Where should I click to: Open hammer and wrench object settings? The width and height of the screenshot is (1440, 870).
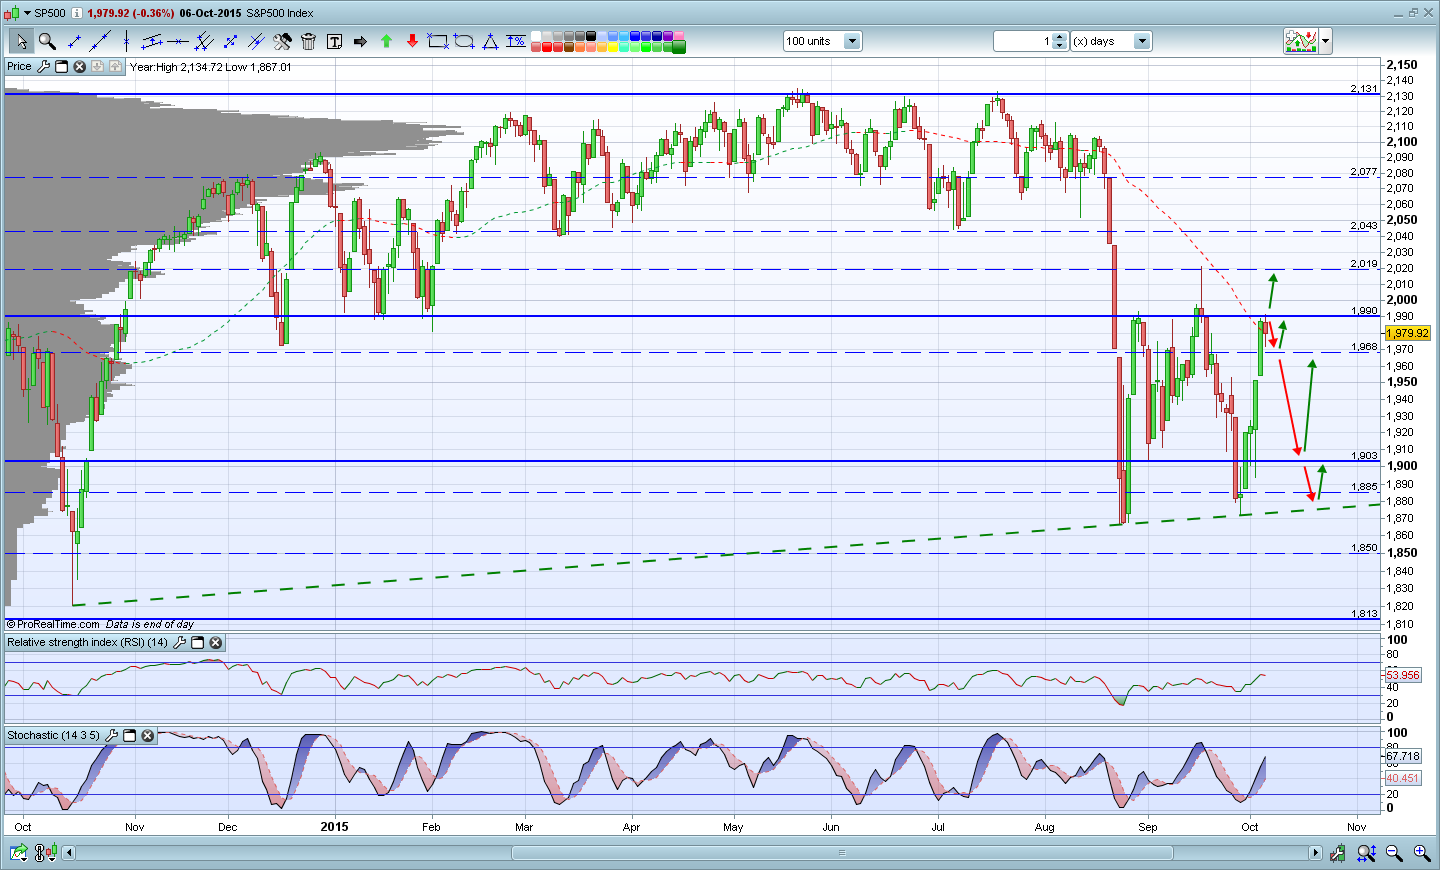(x=282, y=41)
